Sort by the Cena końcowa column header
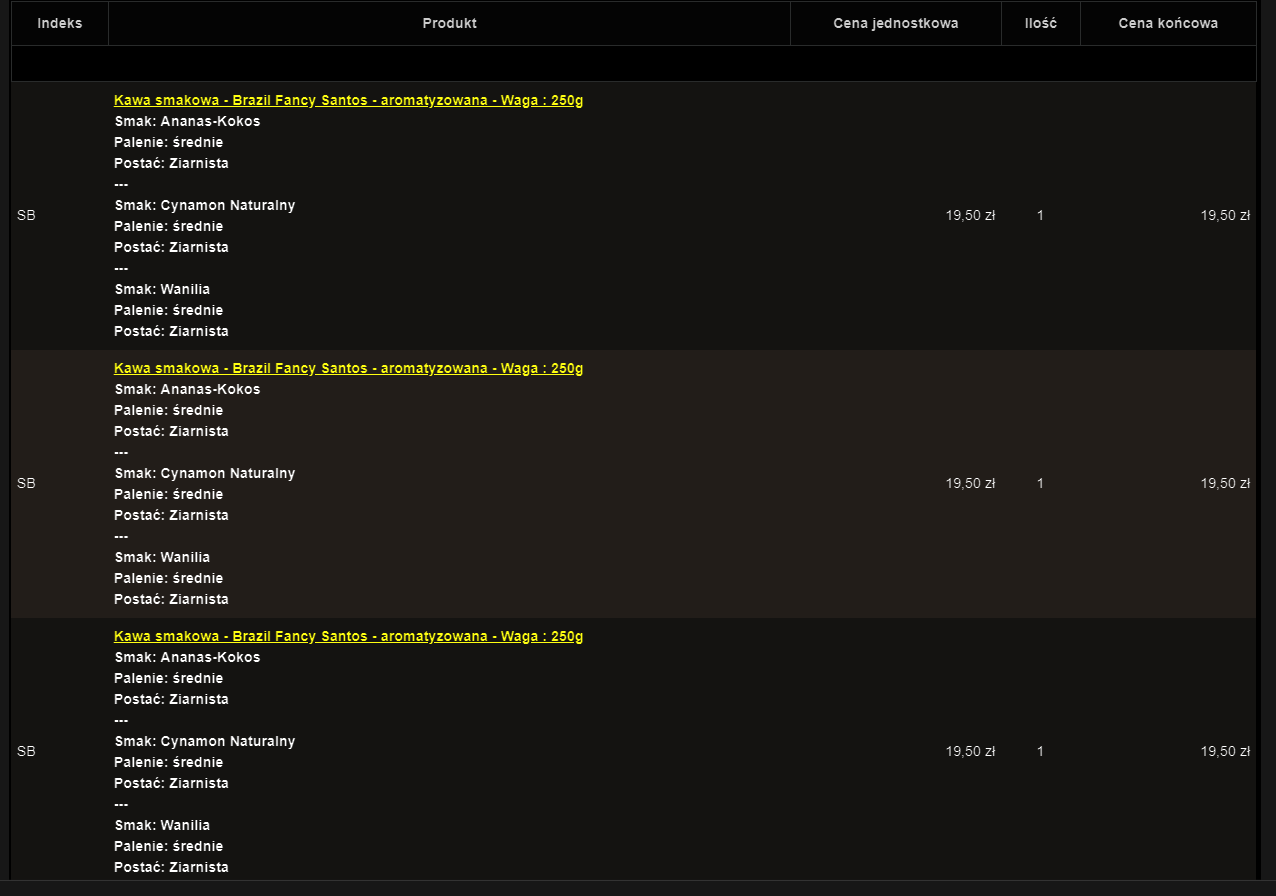 [x=1167, y=22]
